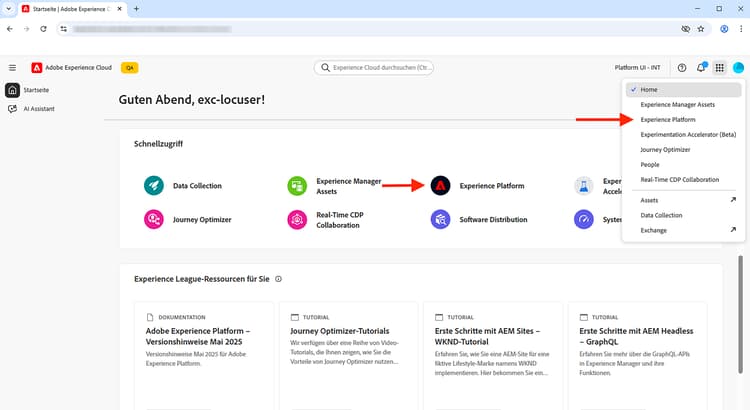Open the tab search dropdown arrow
Viewport: 750px width, 410px height.
(8, 9)
